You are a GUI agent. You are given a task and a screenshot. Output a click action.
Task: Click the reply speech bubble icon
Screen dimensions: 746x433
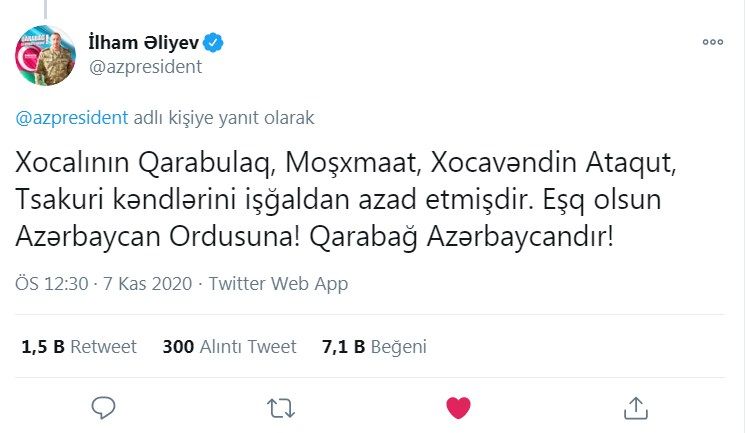(x=104, y=407)
